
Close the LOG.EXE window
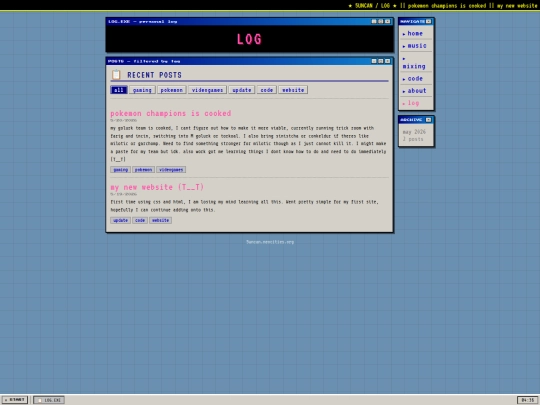click(387, 21)
